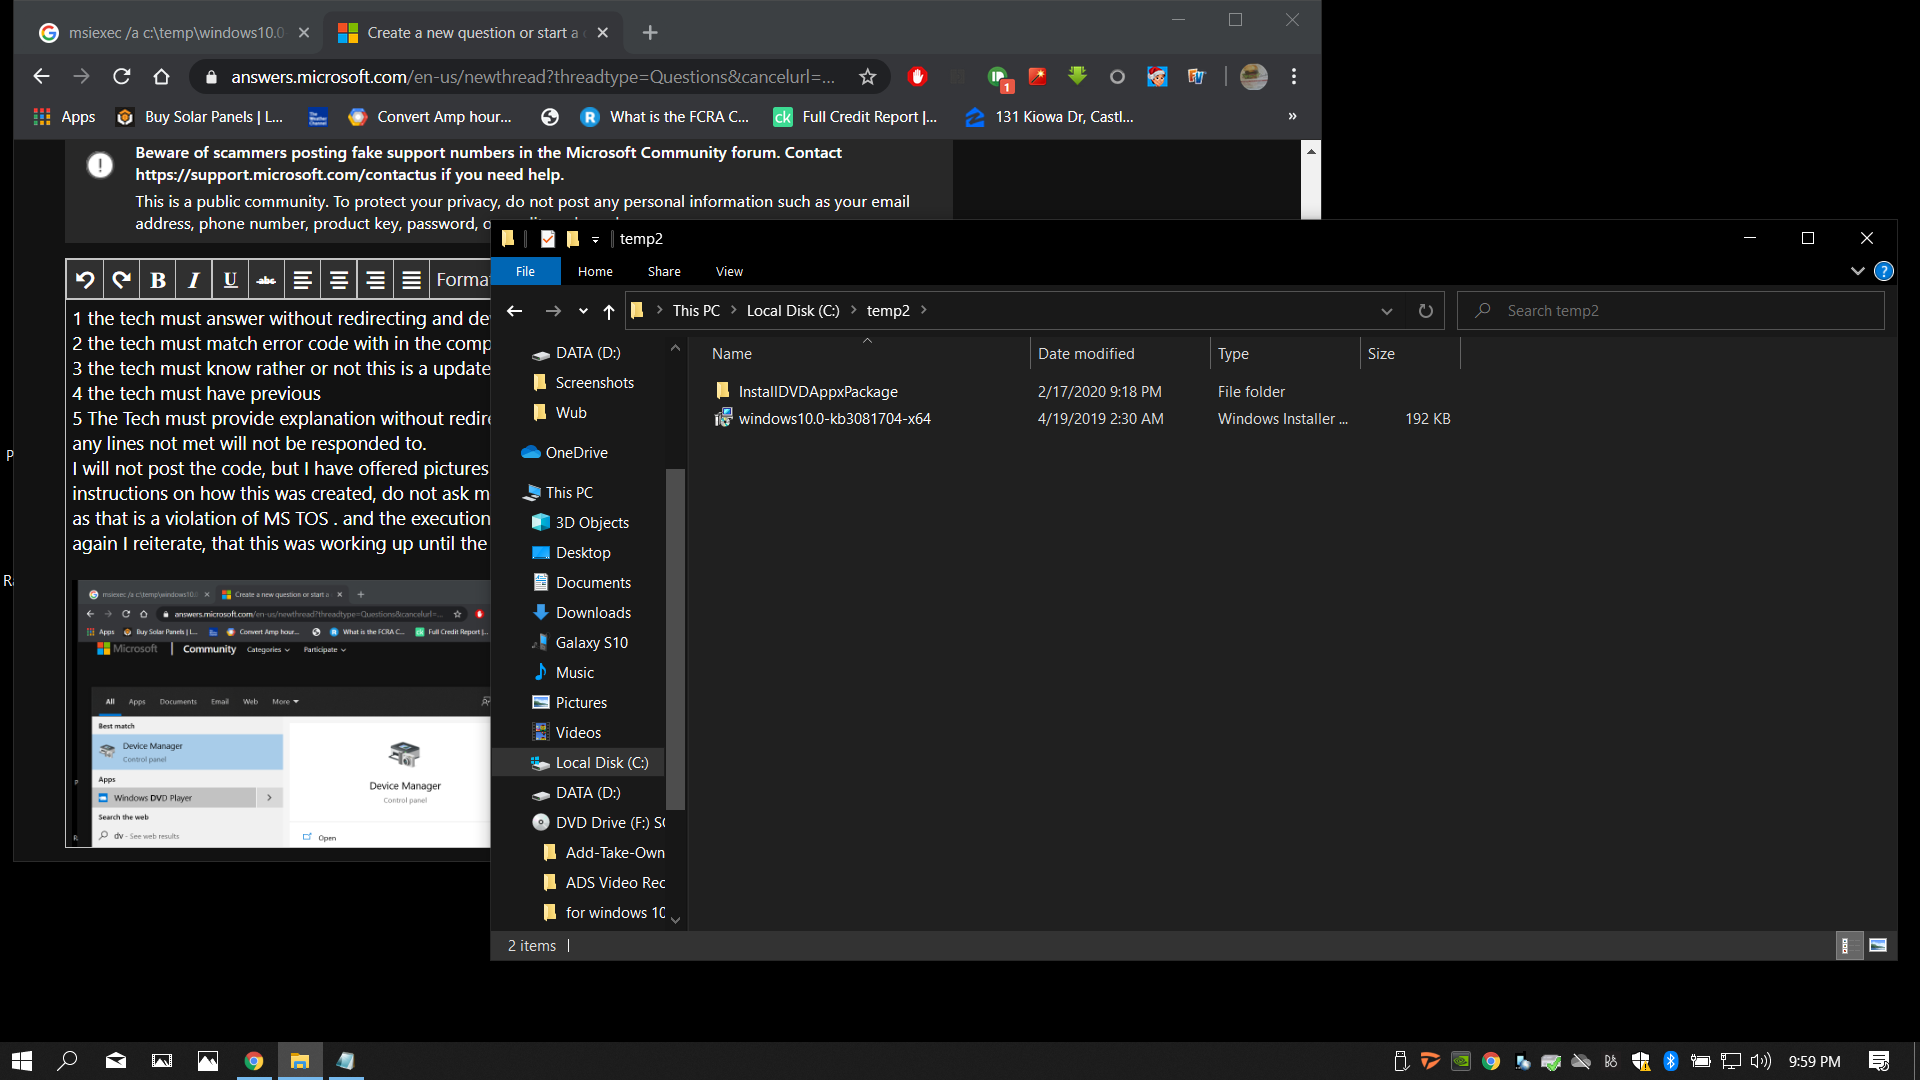Go up one folder level in Explorer

[608, 311]
